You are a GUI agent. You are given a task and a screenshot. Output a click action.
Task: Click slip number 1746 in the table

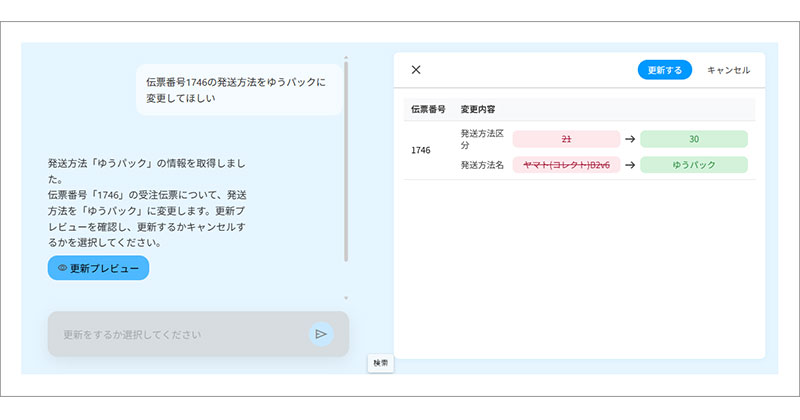(422, 151)
